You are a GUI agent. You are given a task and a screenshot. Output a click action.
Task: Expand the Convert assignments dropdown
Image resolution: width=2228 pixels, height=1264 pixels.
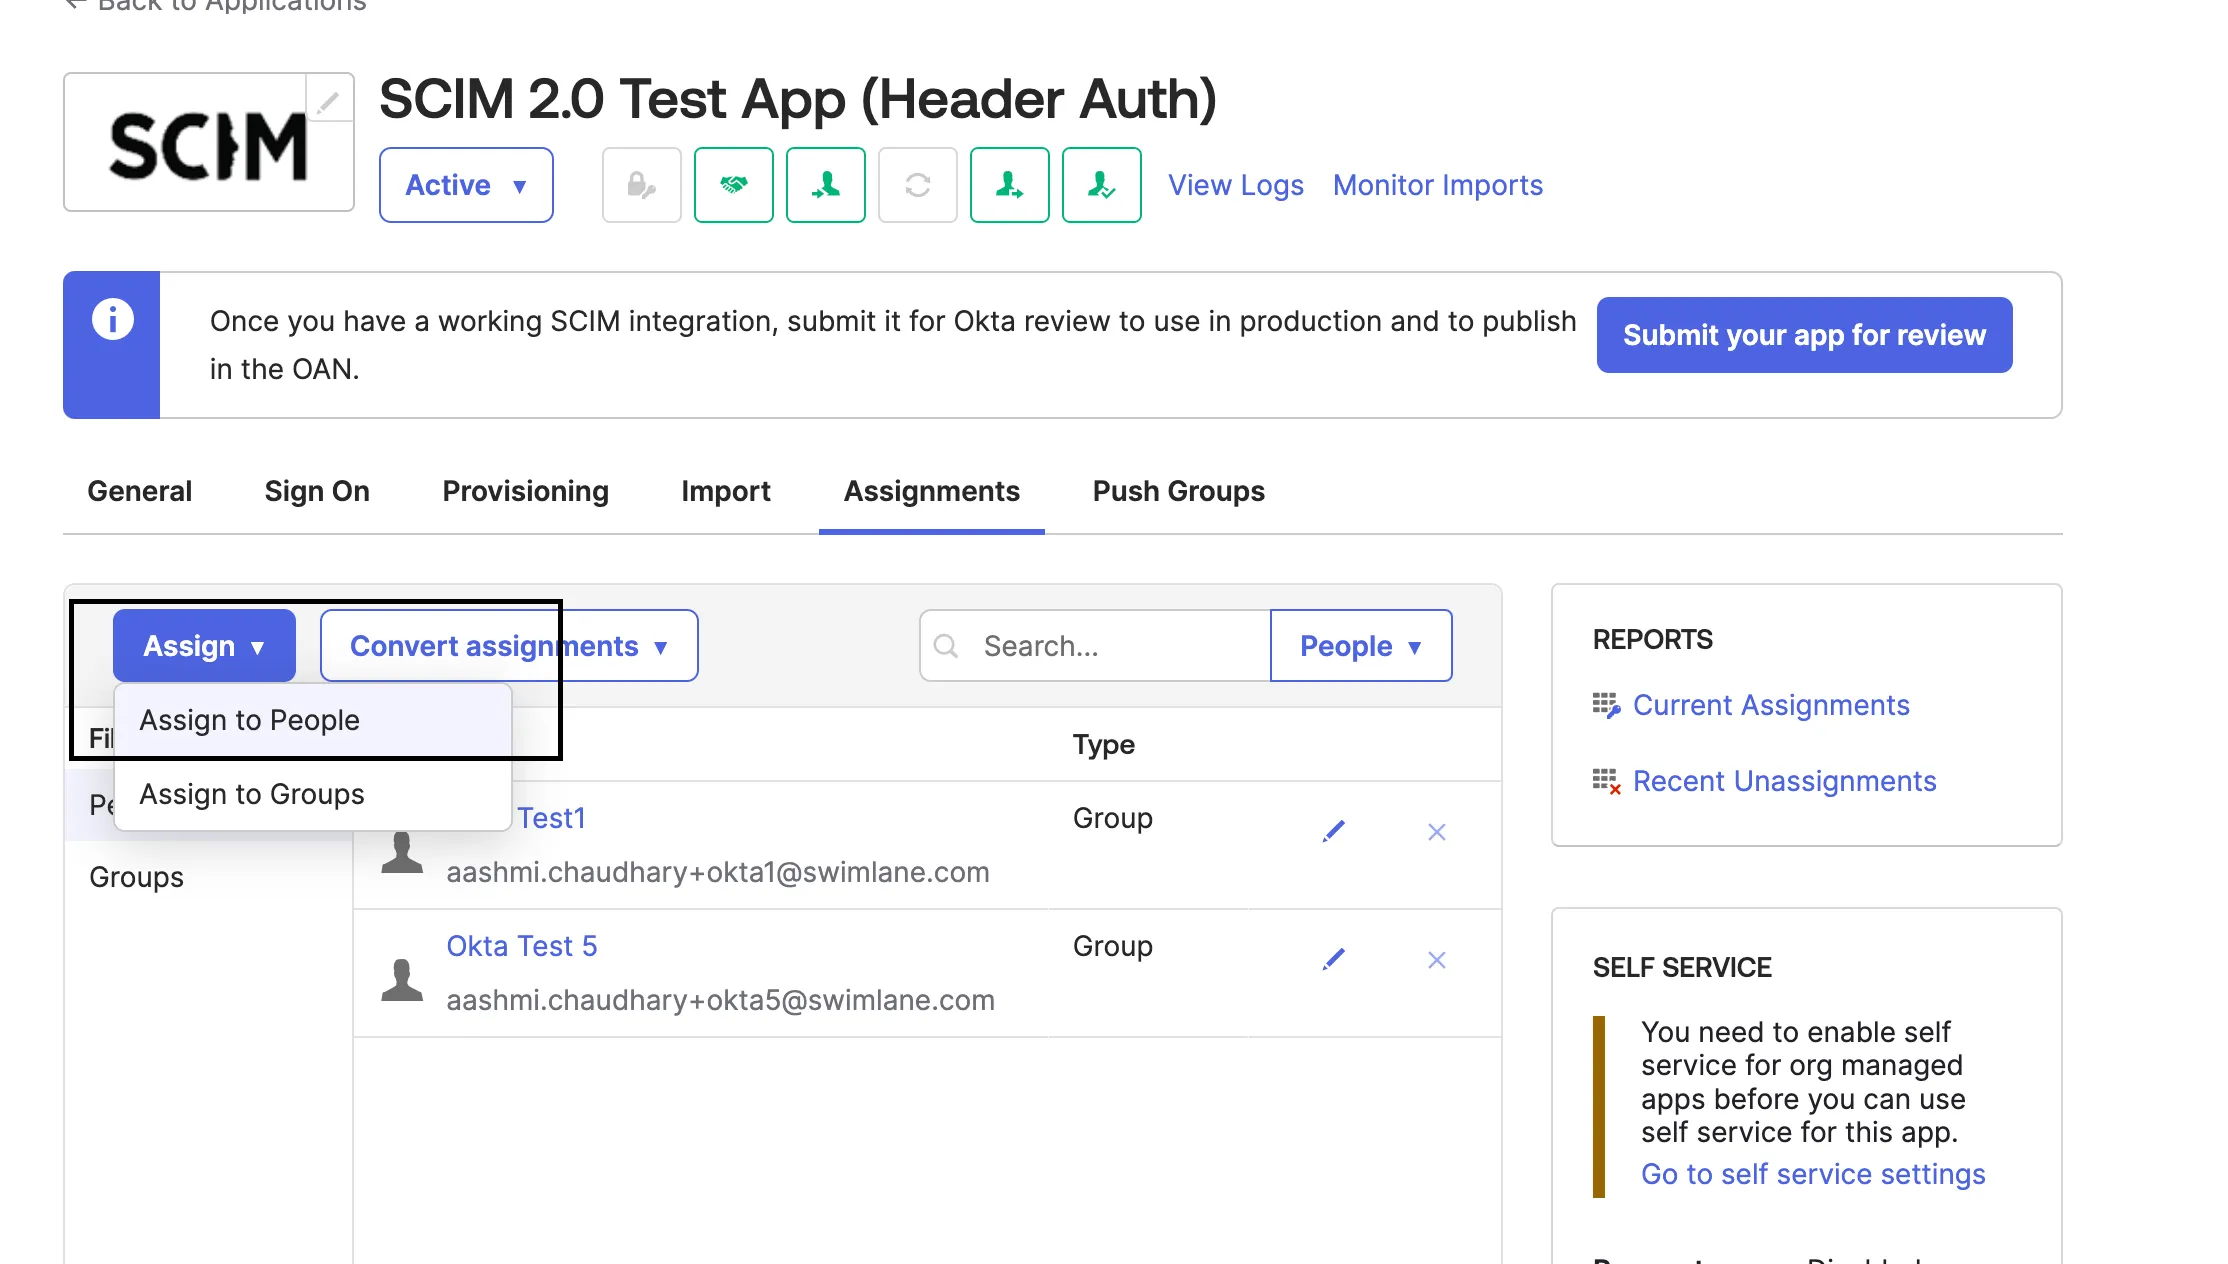(x=509, y=646)
